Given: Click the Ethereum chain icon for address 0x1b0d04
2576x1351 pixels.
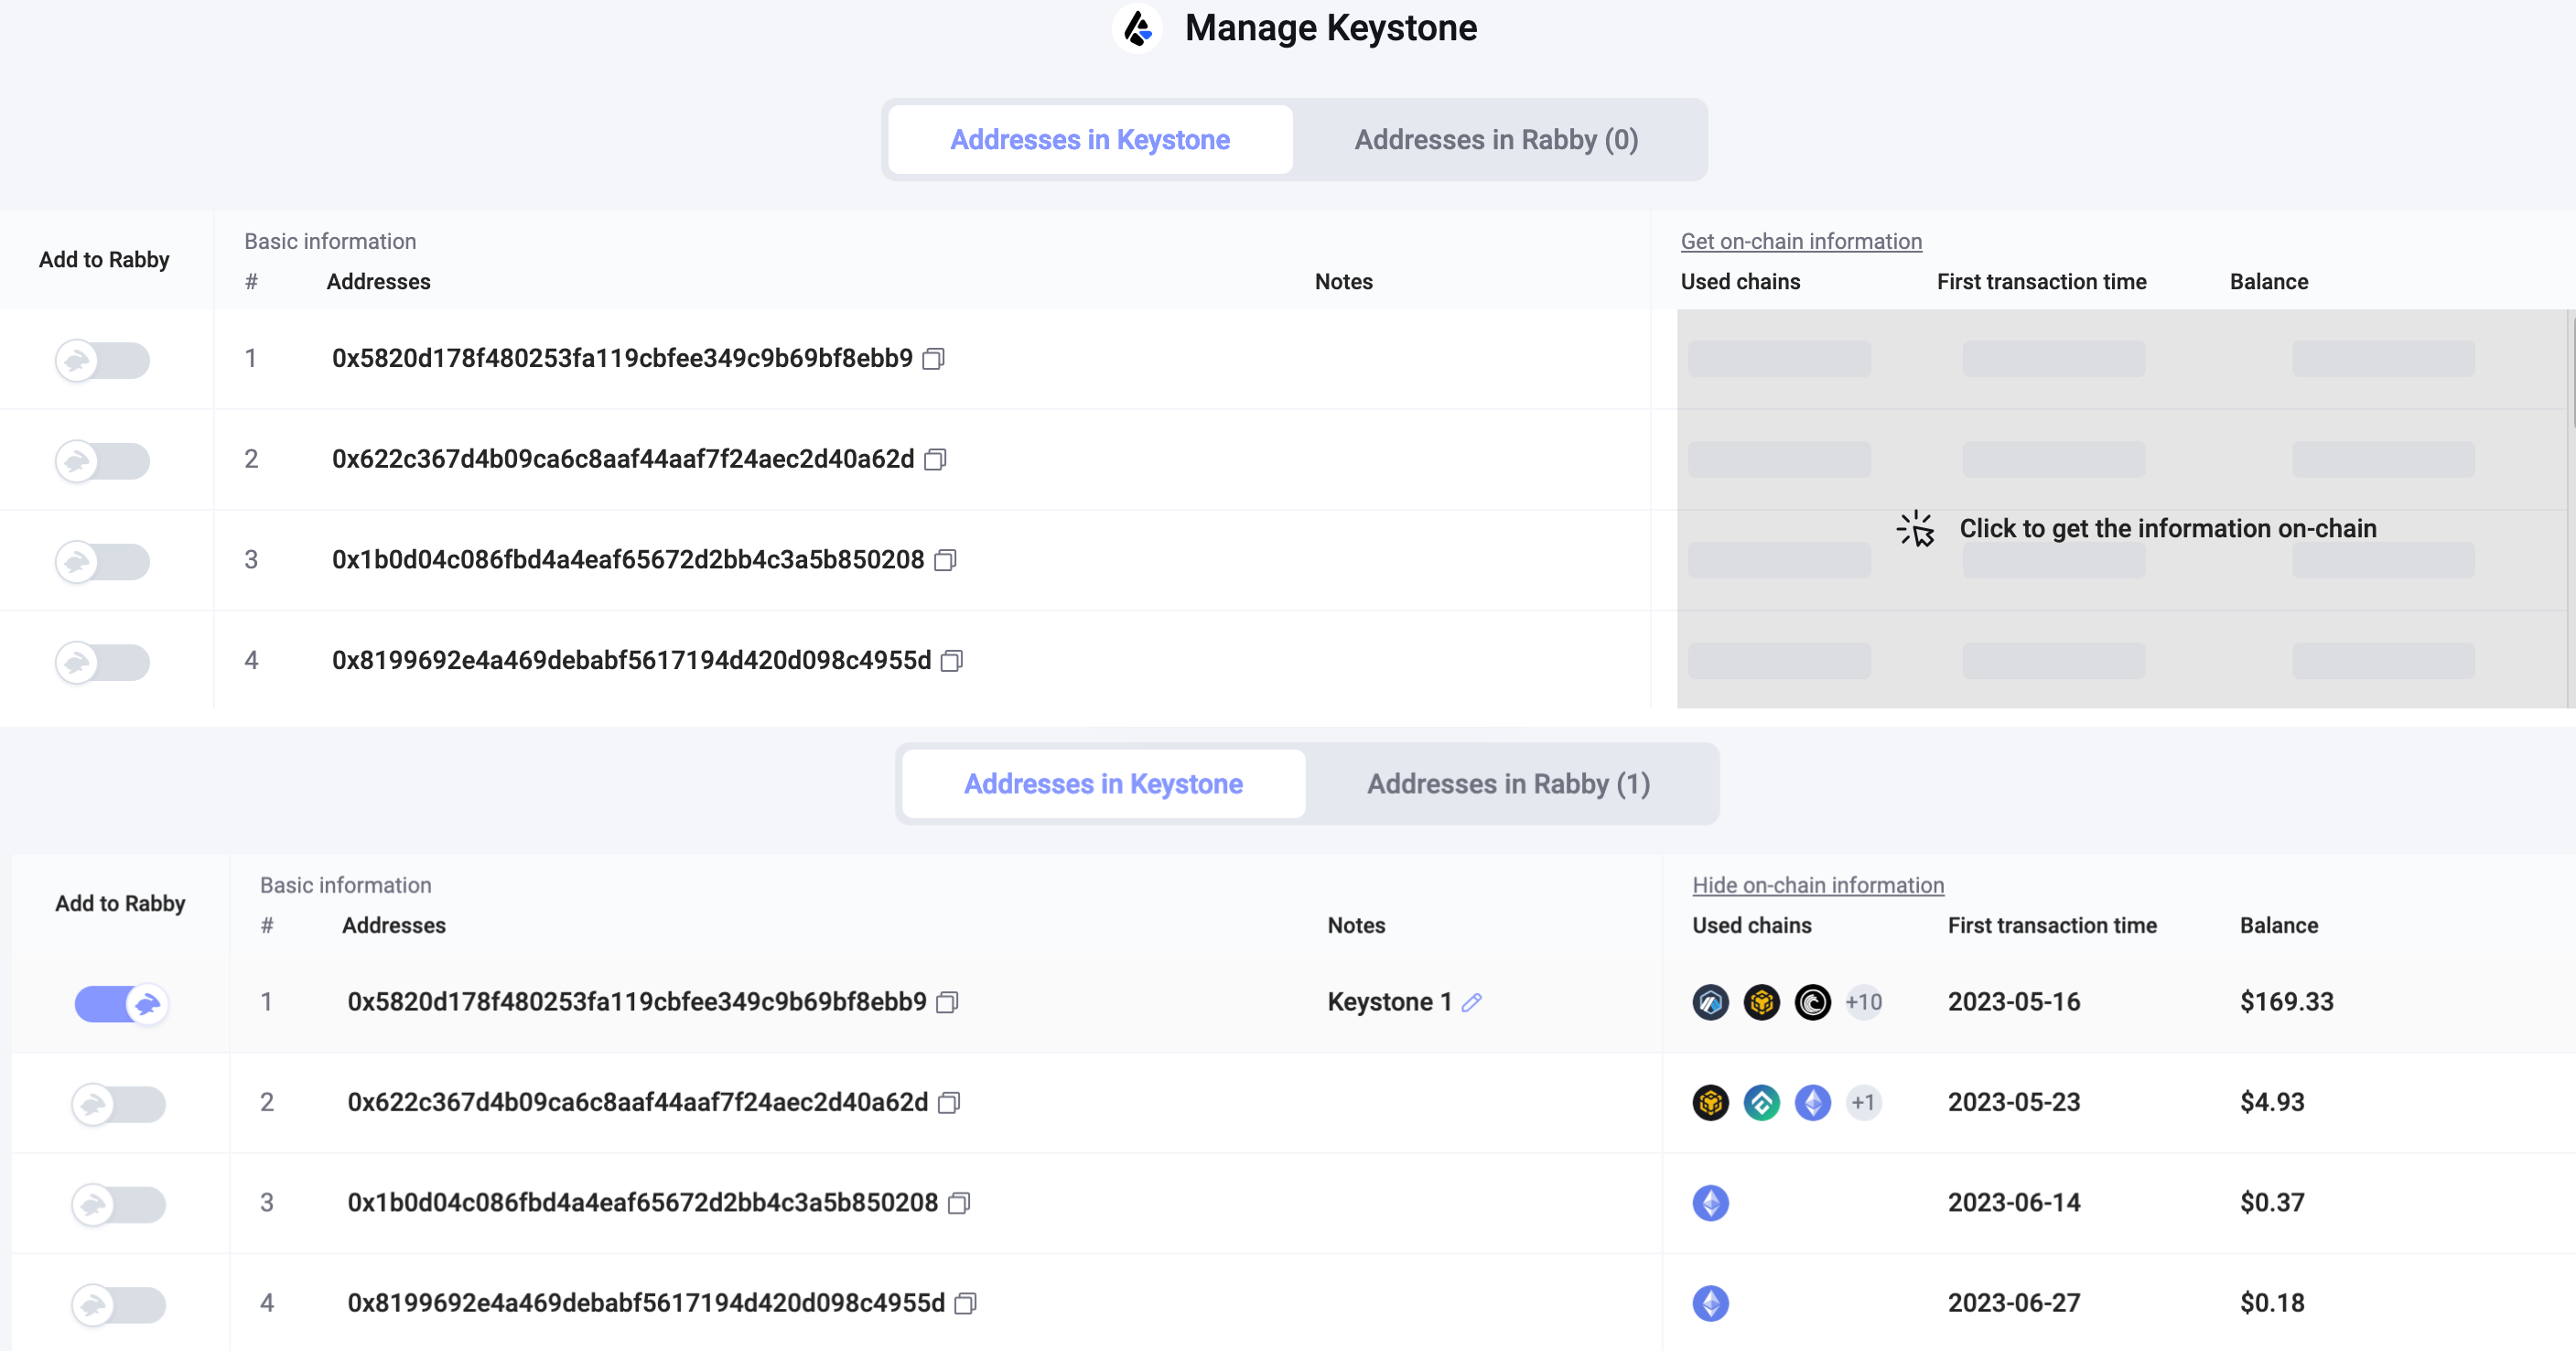Looking at the screenshot, I should tap(1711, 1203).
